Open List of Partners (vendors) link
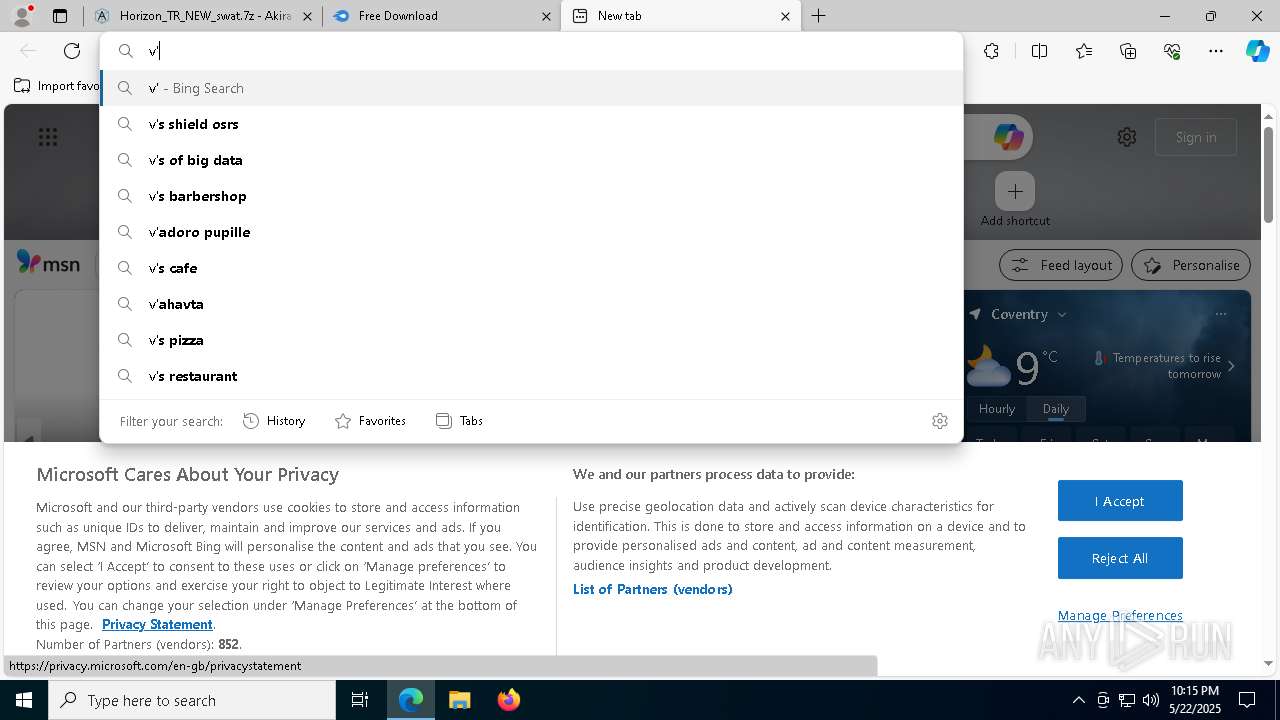1280x720 pixels. 653,589
